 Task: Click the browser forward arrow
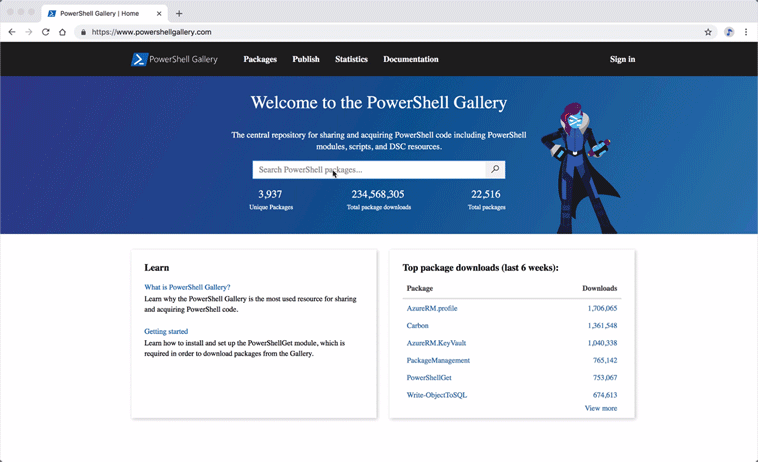coord(29,32)
